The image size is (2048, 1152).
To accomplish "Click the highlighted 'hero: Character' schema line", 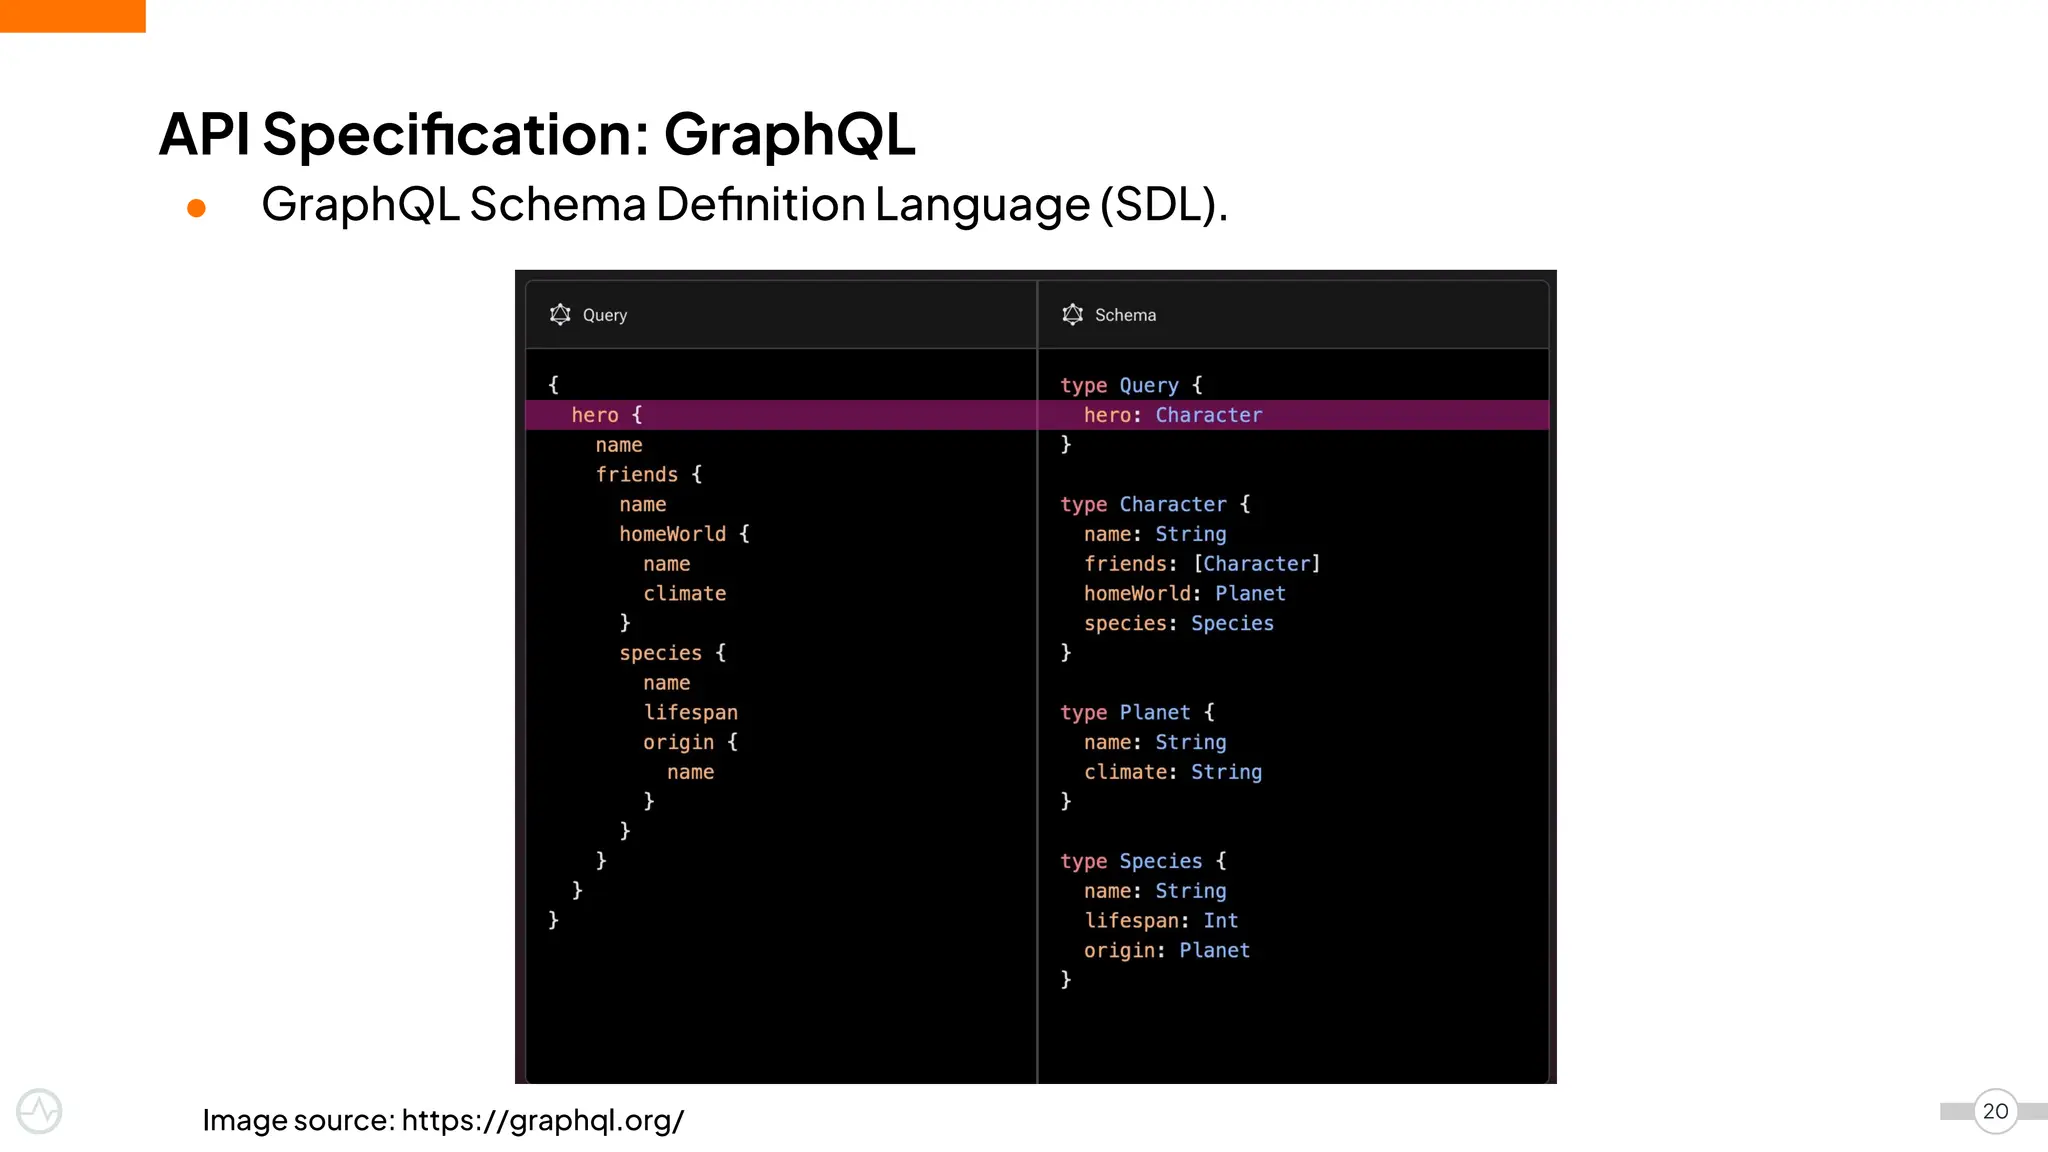I will coord(1293,415).
